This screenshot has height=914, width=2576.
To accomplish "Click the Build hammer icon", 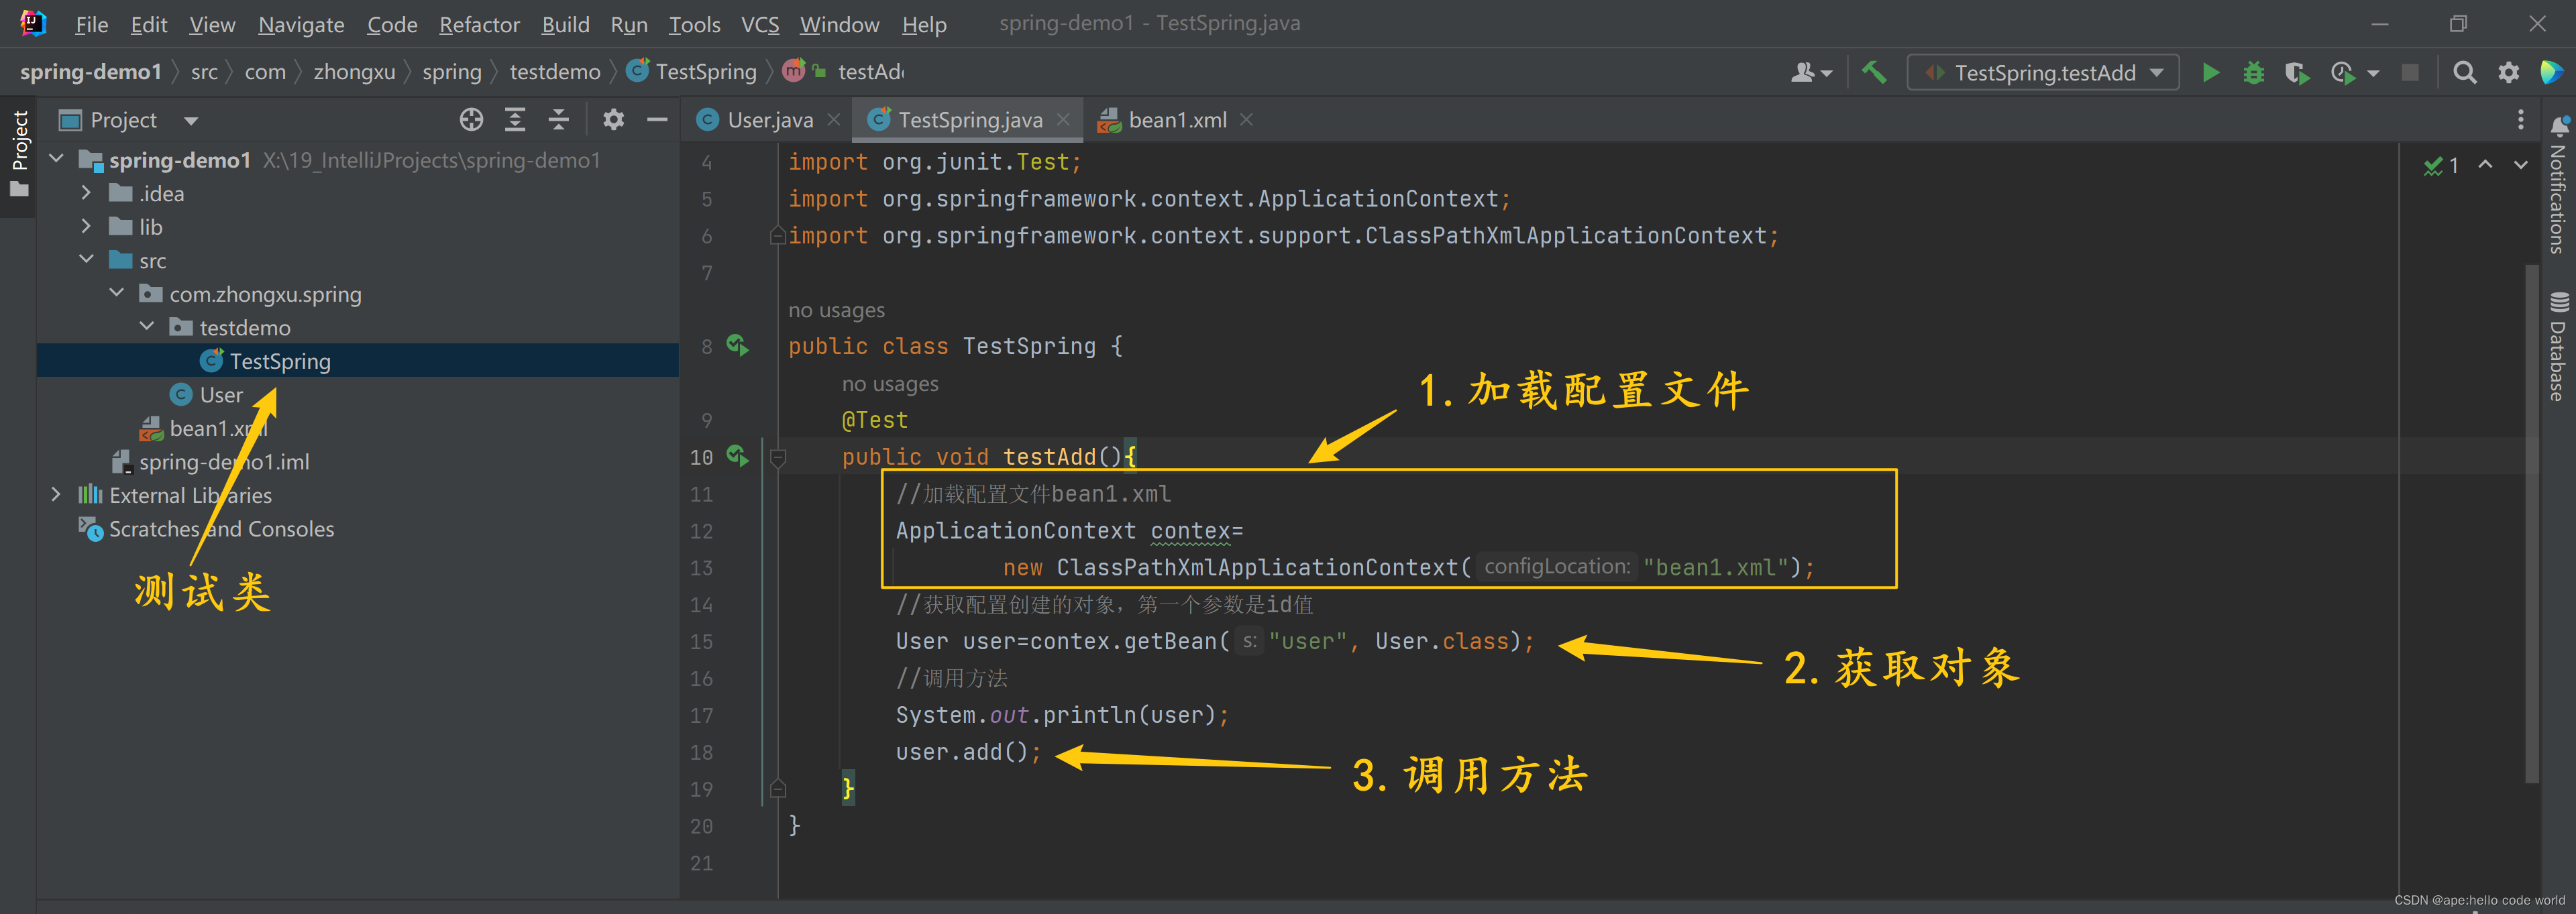I will click(1874, 73).
